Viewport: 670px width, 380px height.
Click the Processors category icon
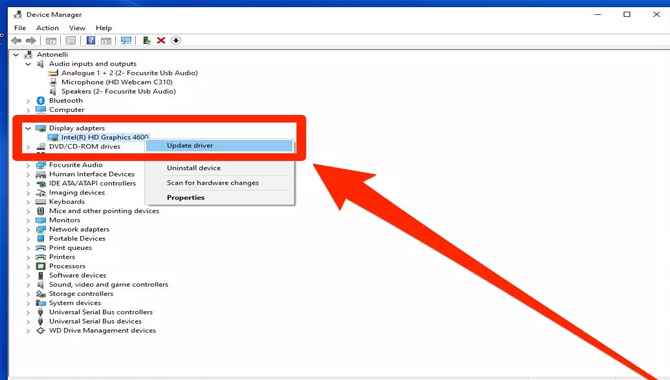[41, 266]
